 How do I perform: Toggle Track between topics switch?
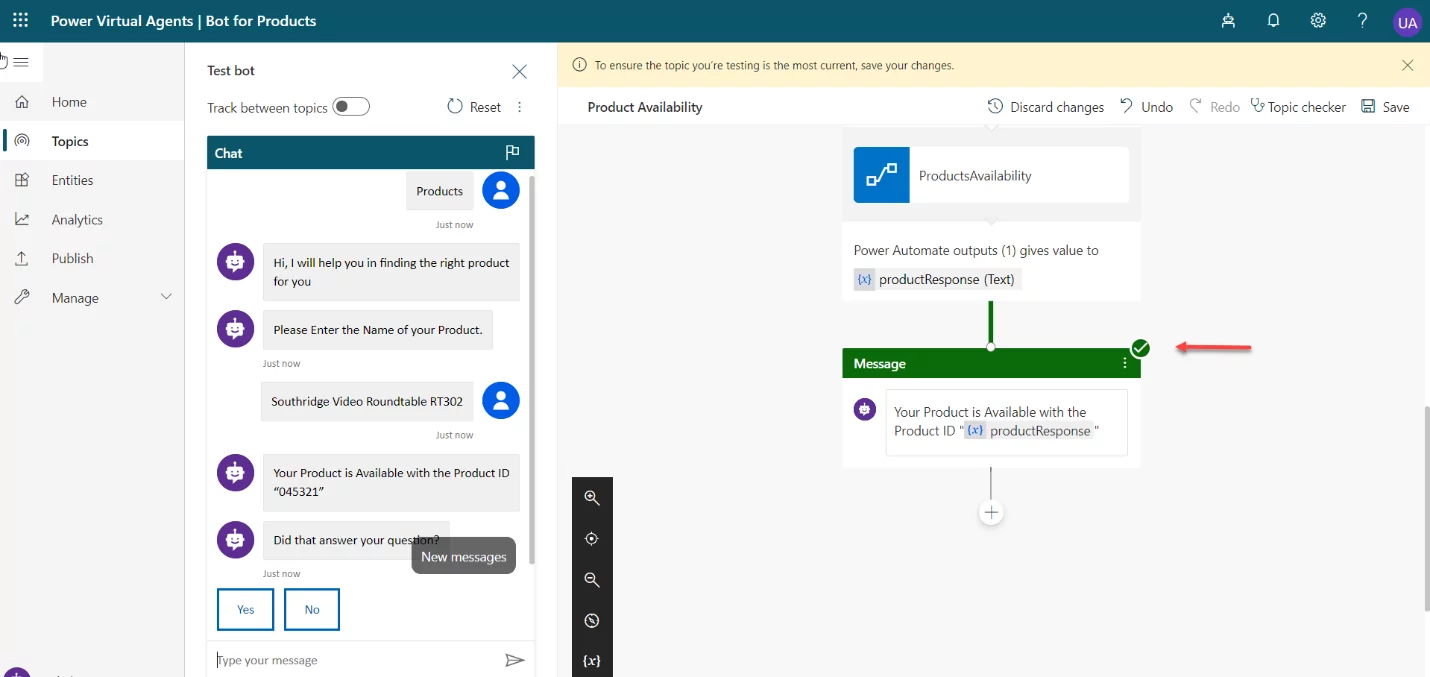click(351, 107)
